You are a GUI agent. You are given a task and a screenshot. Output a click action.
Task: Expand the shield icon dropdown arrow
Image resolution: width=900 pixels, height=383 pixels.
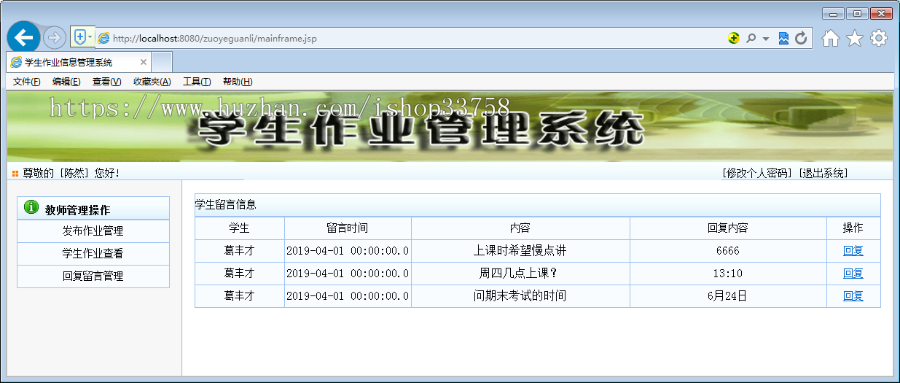click(x=90, y=37)
